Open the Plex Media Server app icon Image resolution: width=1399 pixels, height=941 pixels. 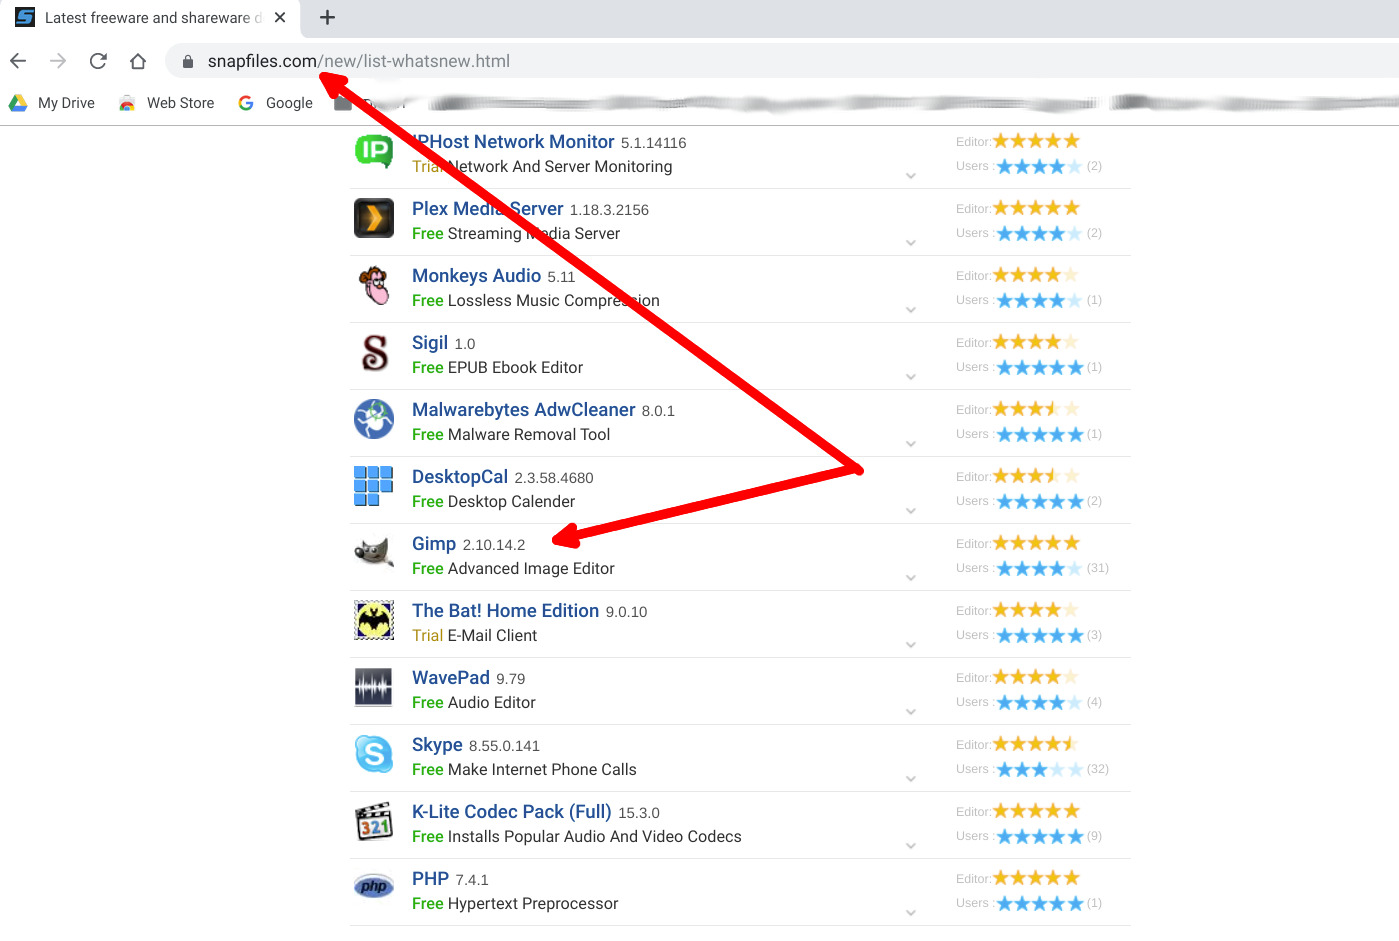coord(374,218)
